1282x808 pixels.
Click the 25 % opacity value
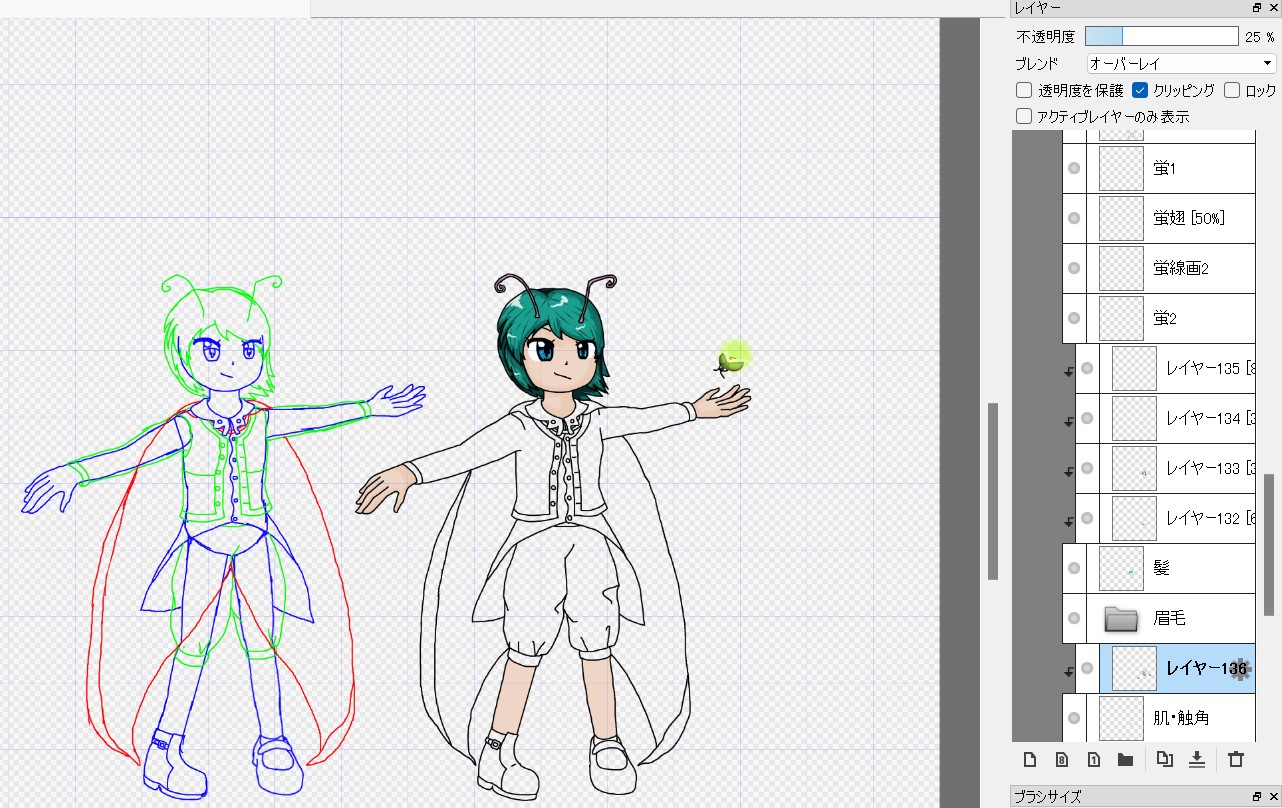pos(1260,37)
